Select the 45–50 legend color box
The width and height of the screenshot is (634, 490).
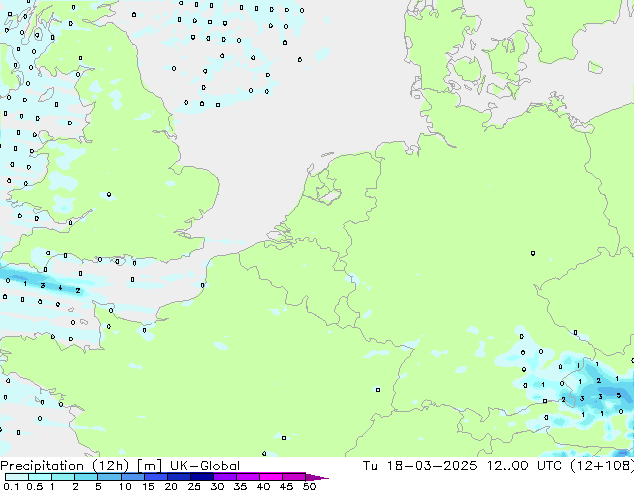tap(294, 477)
